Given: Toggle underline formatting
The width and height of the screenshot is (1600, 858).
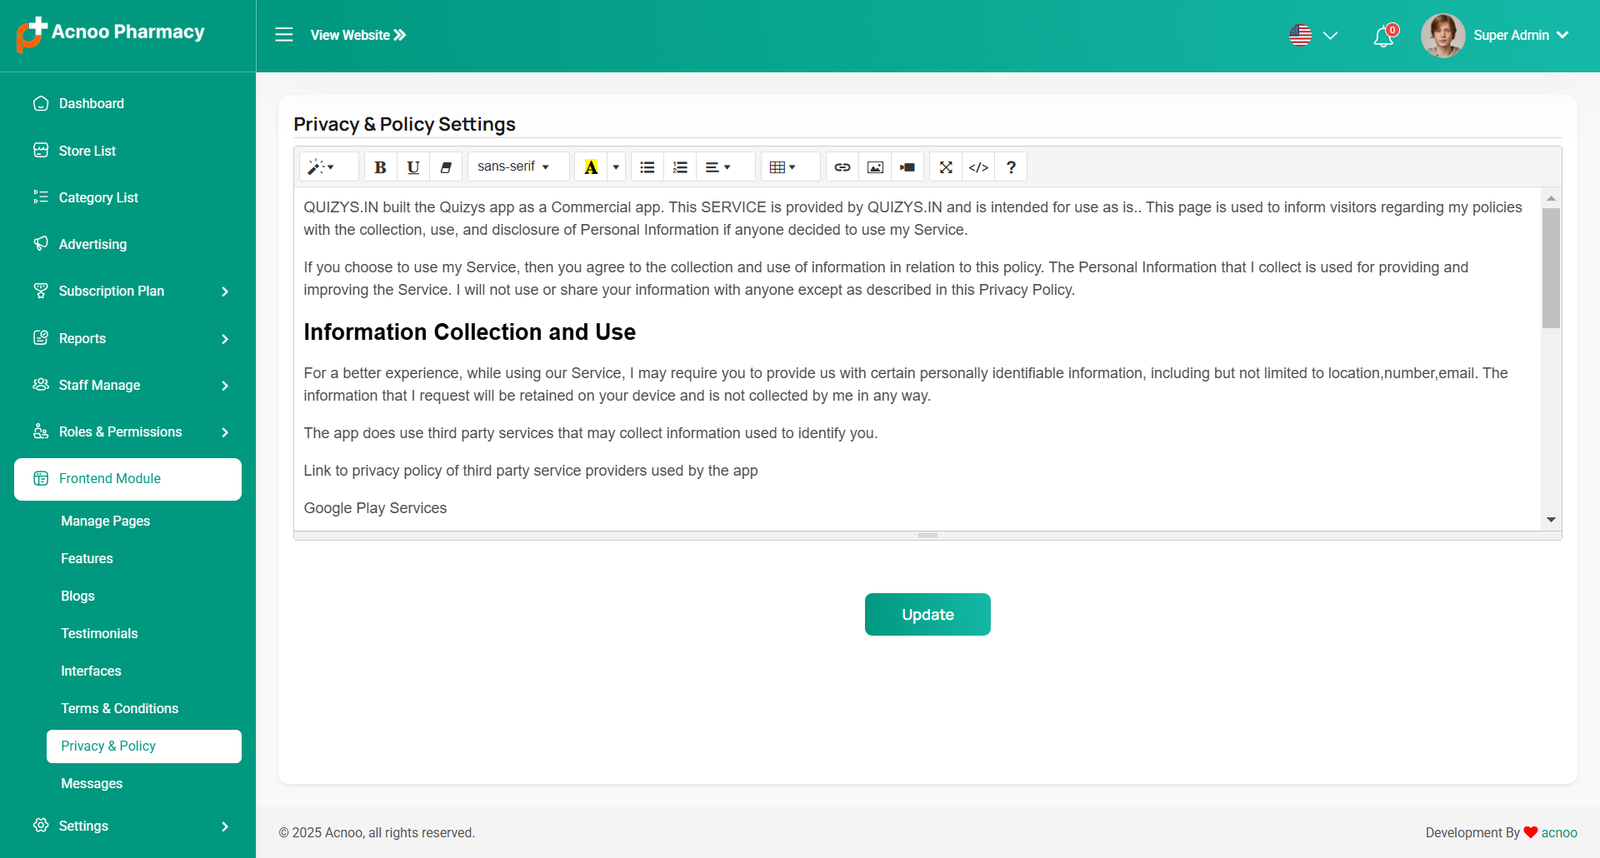Looking at the screenshot, I should tap(413, 167).
